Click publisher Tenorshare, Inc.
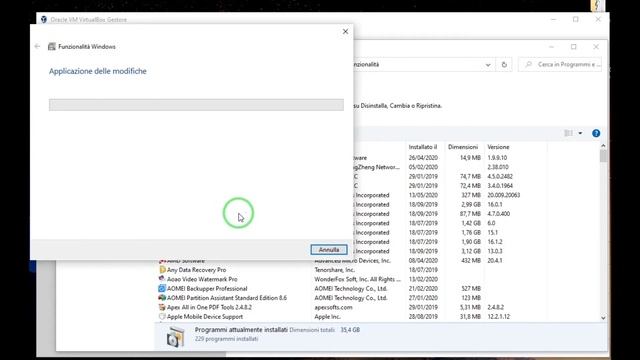This screenshot has height=360, width=640. point(335,270)
